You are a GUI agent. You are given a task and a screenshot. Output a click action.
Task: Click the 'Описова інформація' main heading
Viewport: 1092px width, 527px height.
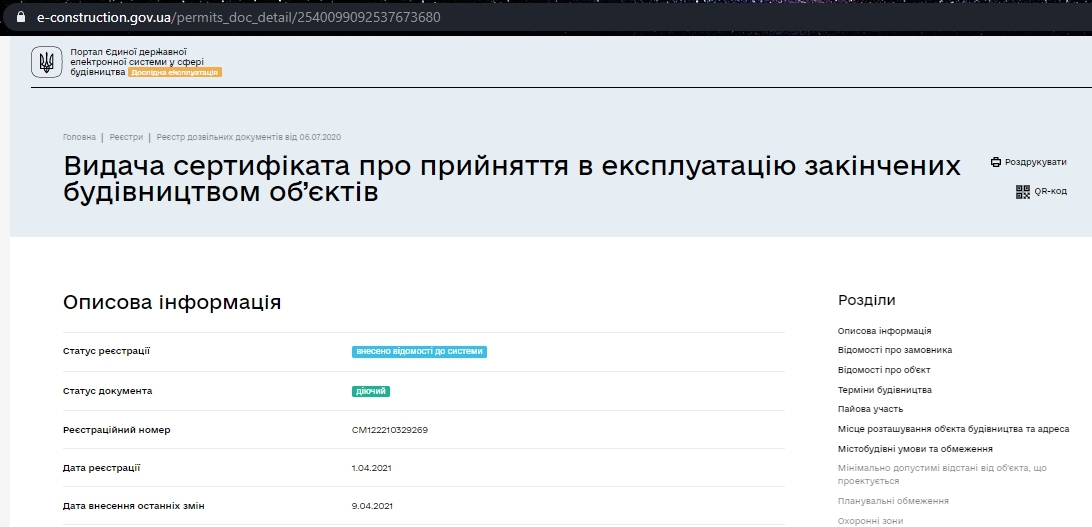point(172,303)
